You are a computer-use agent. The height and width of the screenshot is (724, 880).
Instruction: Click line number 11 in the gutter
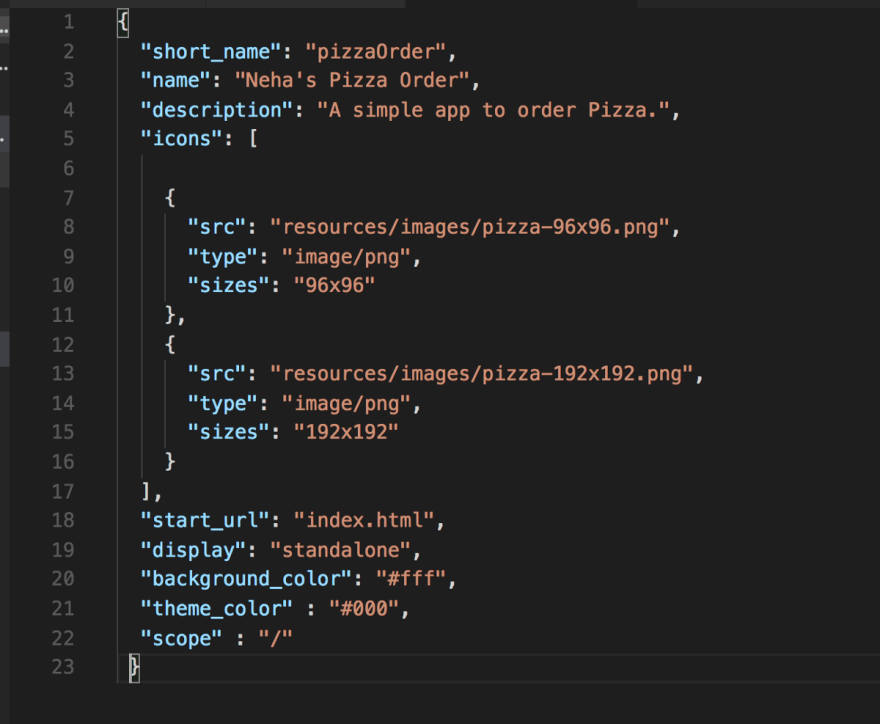coord(63,315)
